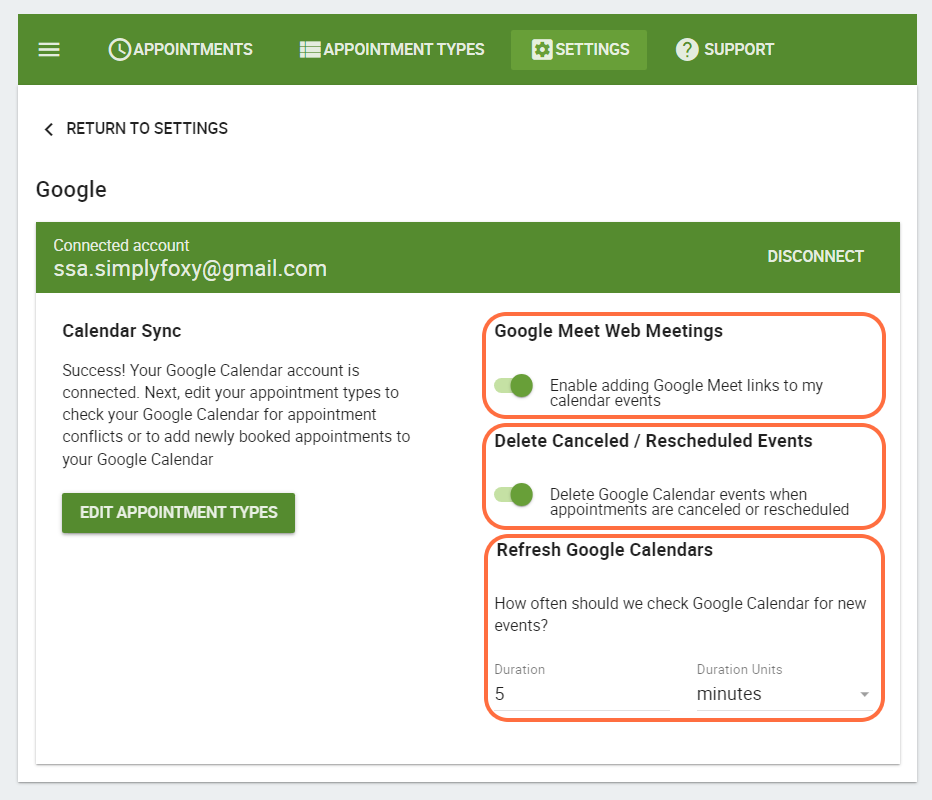
Task: Click the clock icon beside Appointments
Action: [x=119, y=49]
